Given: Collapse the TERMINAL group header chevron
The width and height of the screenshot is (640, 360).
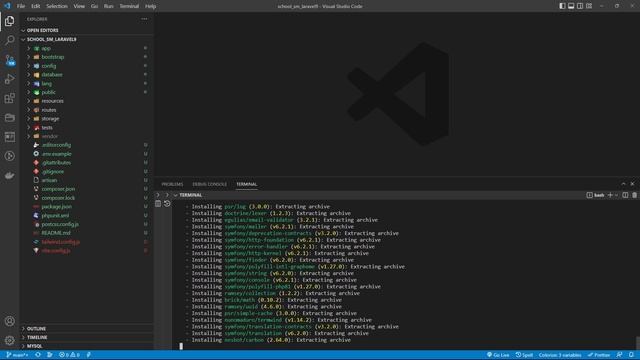Looking at the screenshot, I should click(176, 195).
